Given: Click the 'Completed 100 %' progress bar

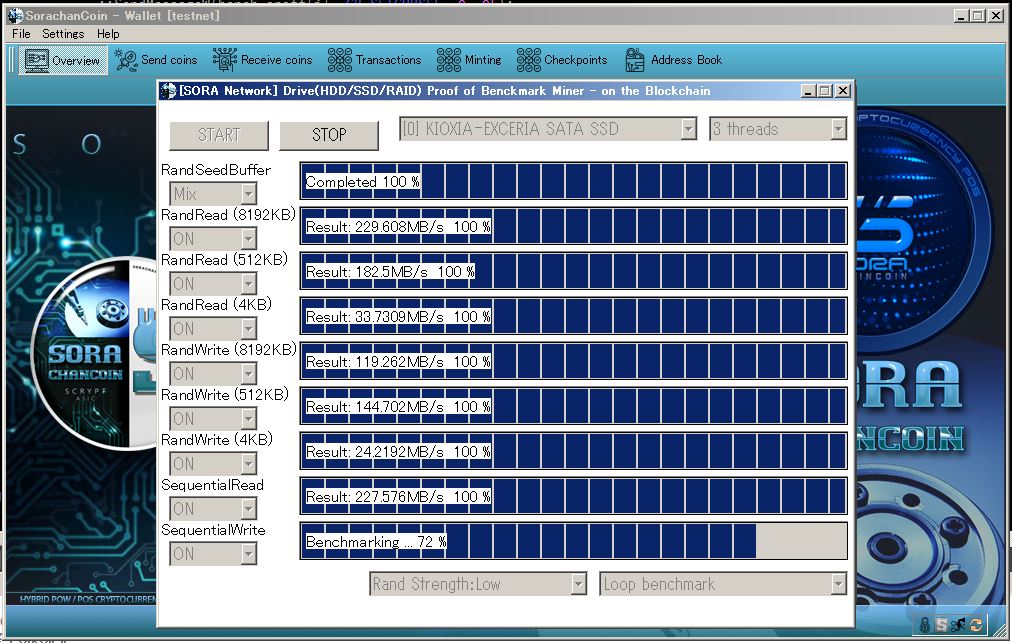Looking at the screenshot, I should pos(573,181).
